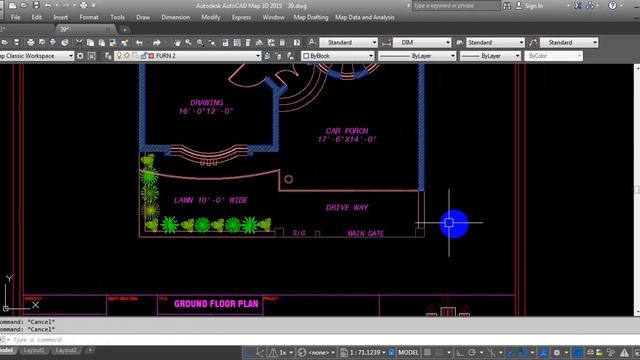Click the Redo arrow in standard toolbar
The width and height of the screenshot is (640, 360).
pos(157,42)
